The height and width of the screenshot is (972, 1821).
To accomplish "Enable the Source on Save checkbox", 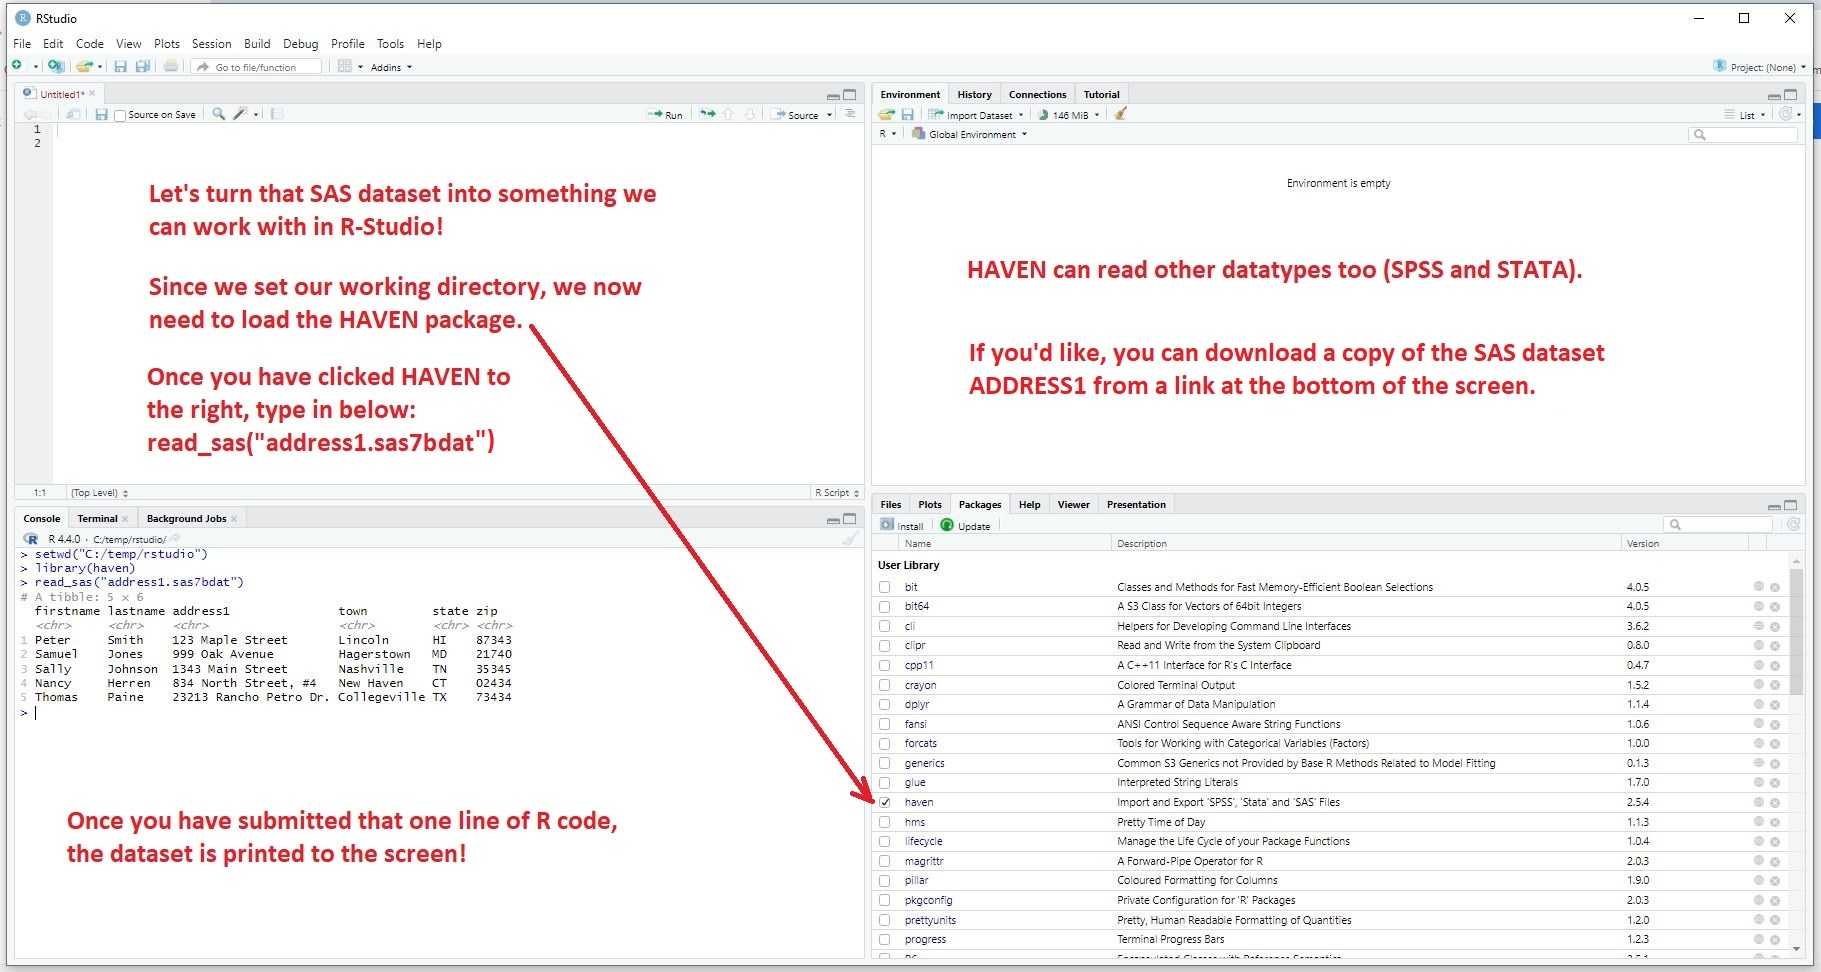I will (x=121, y=115).
